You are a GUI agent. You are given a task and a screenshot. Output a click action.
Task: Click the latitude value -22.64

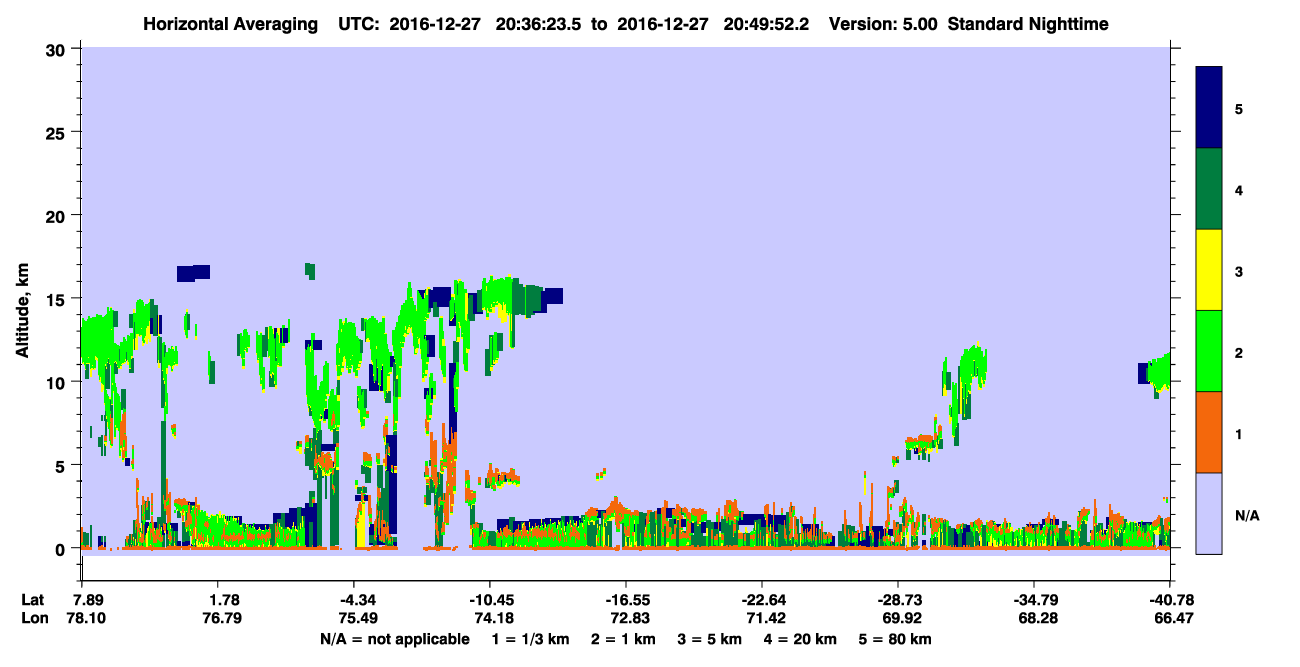tap(761, 600)
